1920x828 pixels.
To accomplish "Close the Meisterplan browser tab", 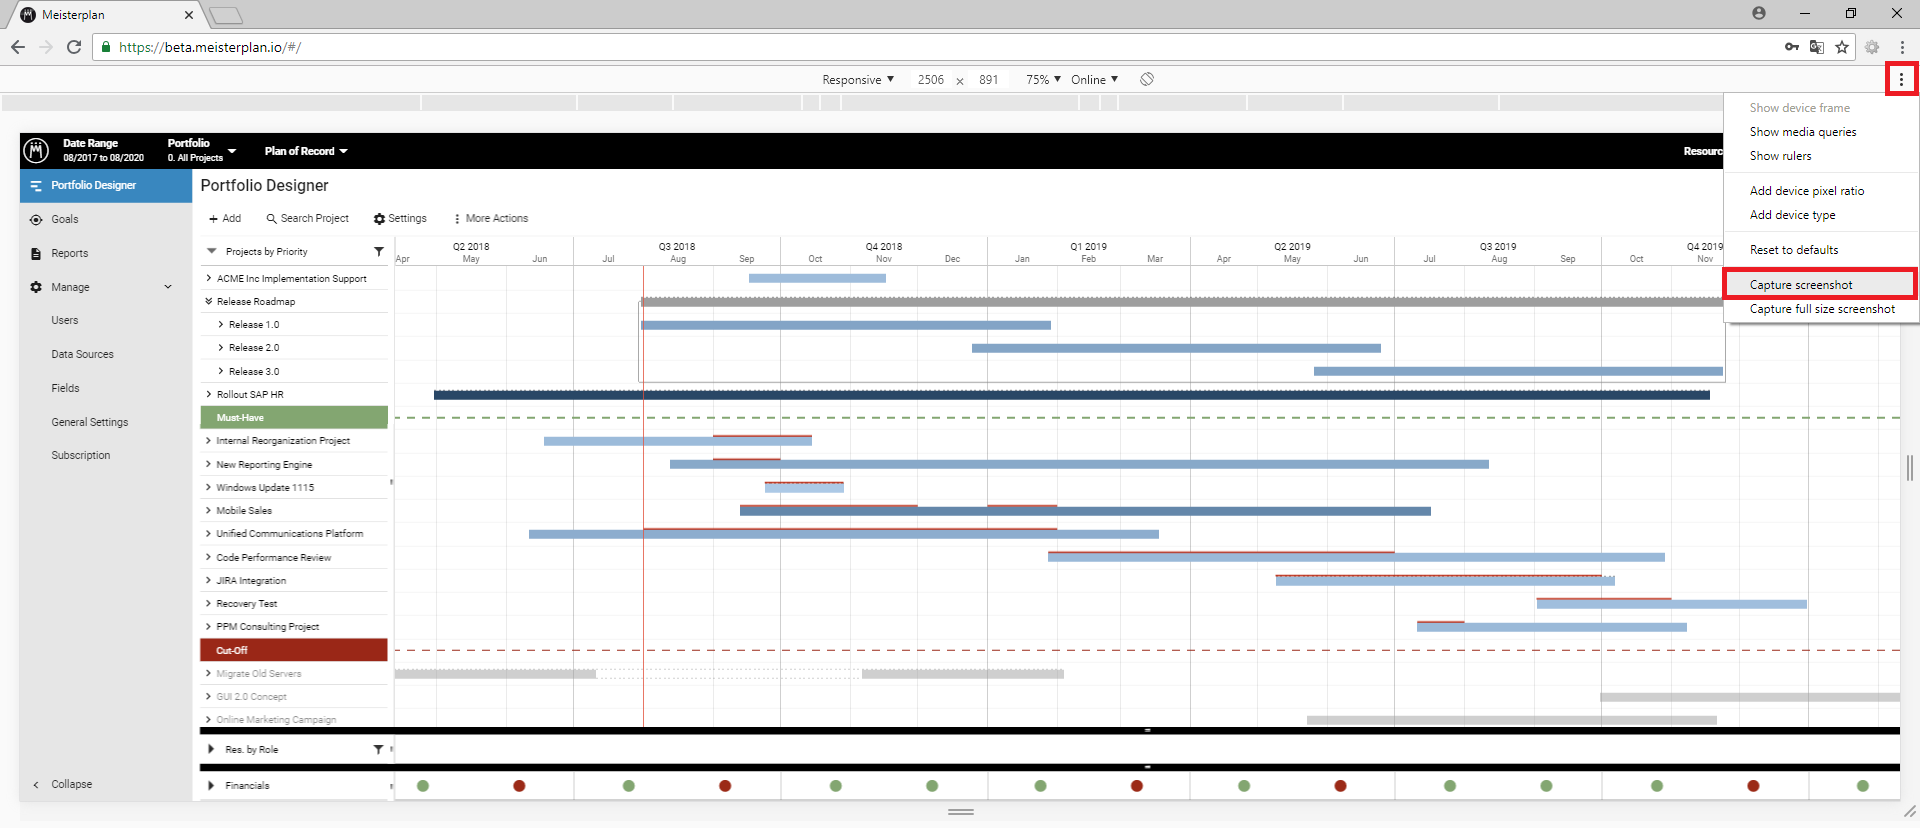I will click(189, 15).
